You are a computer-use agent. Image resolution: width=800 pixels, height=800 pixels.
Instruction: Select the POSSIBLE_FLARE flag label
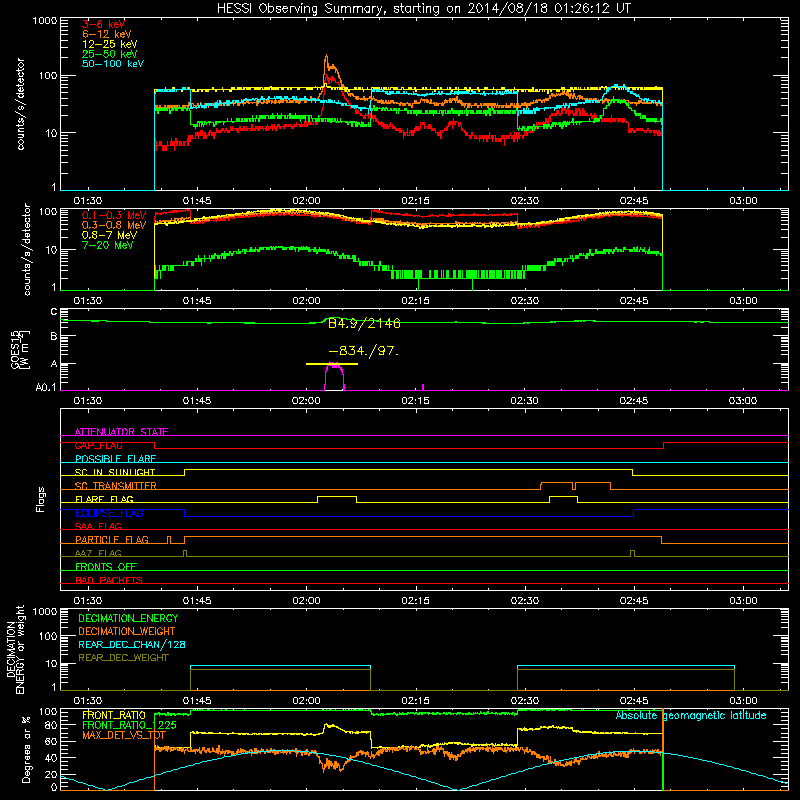(x=115, y=459)
